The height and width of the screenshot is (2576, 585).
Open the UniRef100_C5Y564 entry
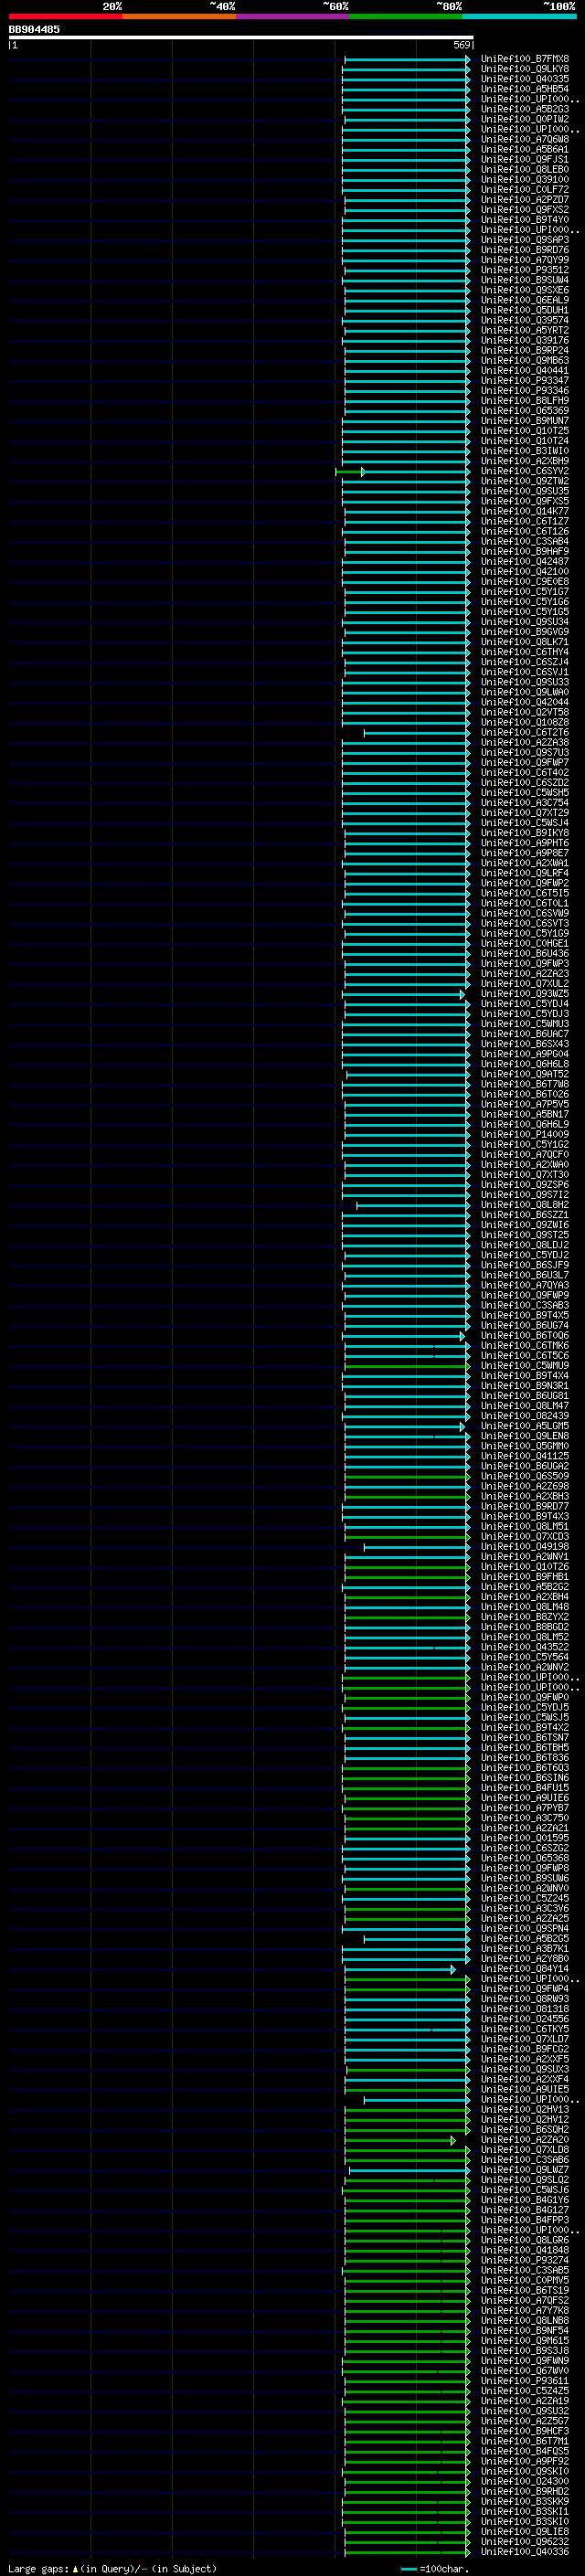pyautogui.click(x=525, y=1657)
